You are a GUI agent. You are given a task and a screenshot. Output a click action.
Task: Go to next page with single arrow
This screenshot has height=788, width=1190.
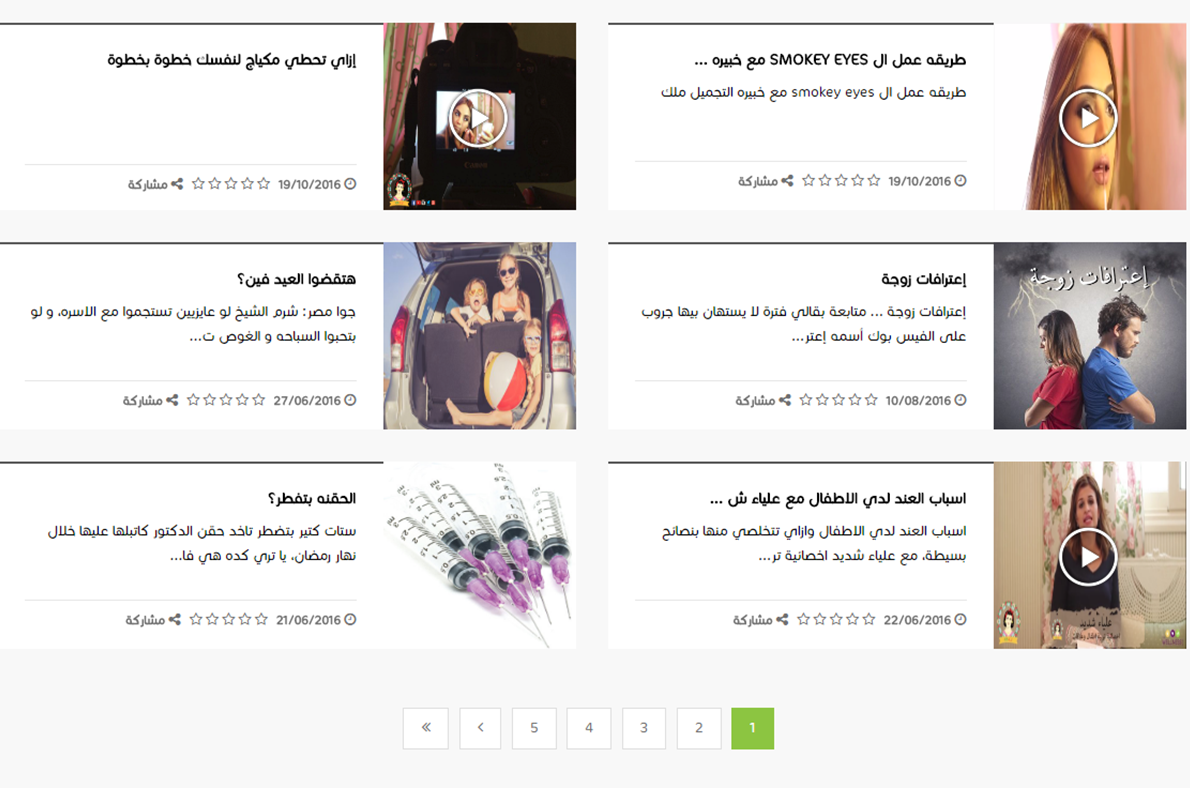[x=480, y=728]
